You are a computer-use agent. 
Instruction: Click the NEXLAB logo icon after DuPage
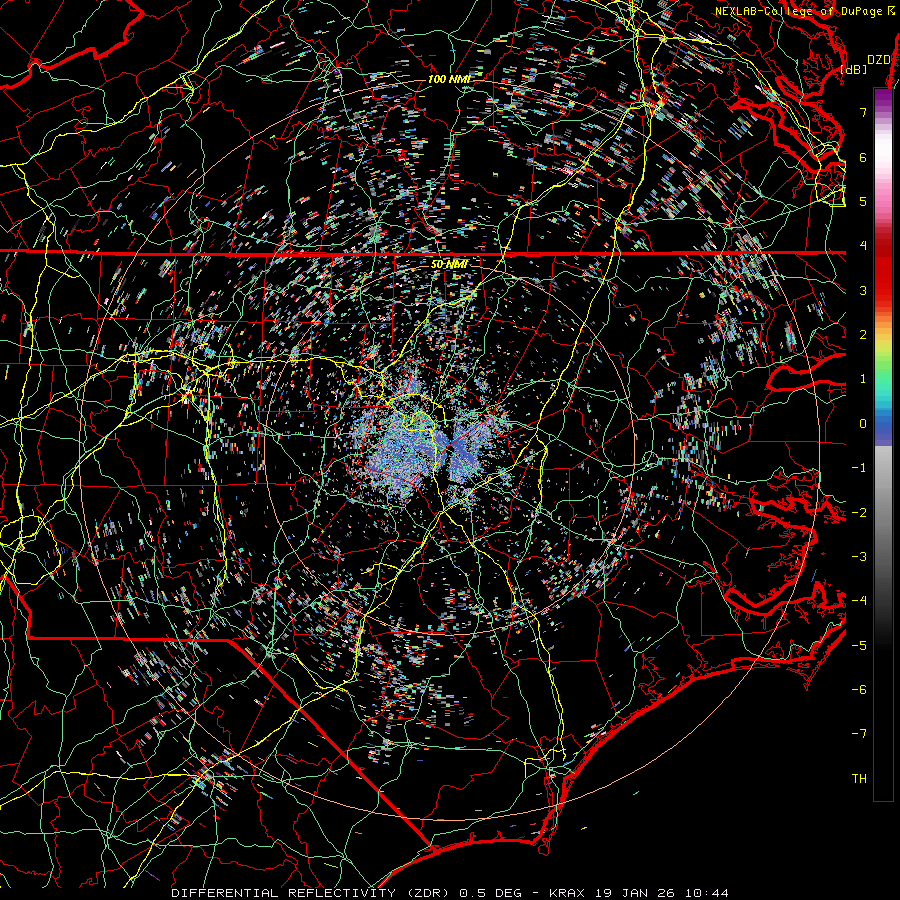pos(891,11)
